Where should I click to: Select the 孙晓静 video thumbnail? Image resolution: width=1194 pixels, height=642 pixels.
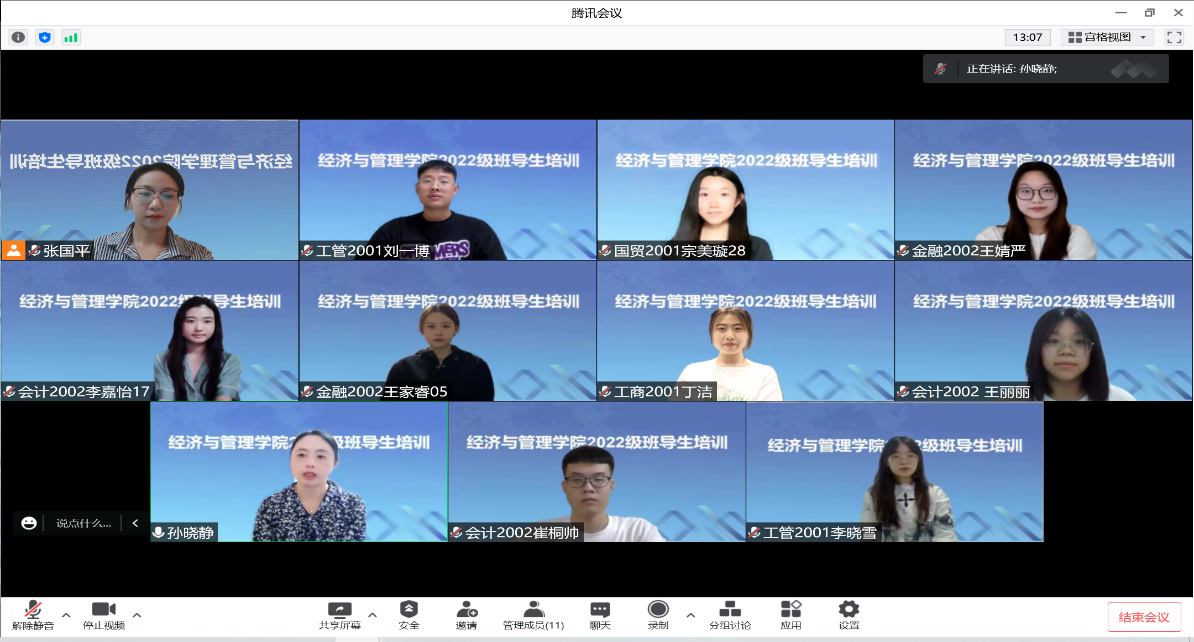tap(299, 472)
